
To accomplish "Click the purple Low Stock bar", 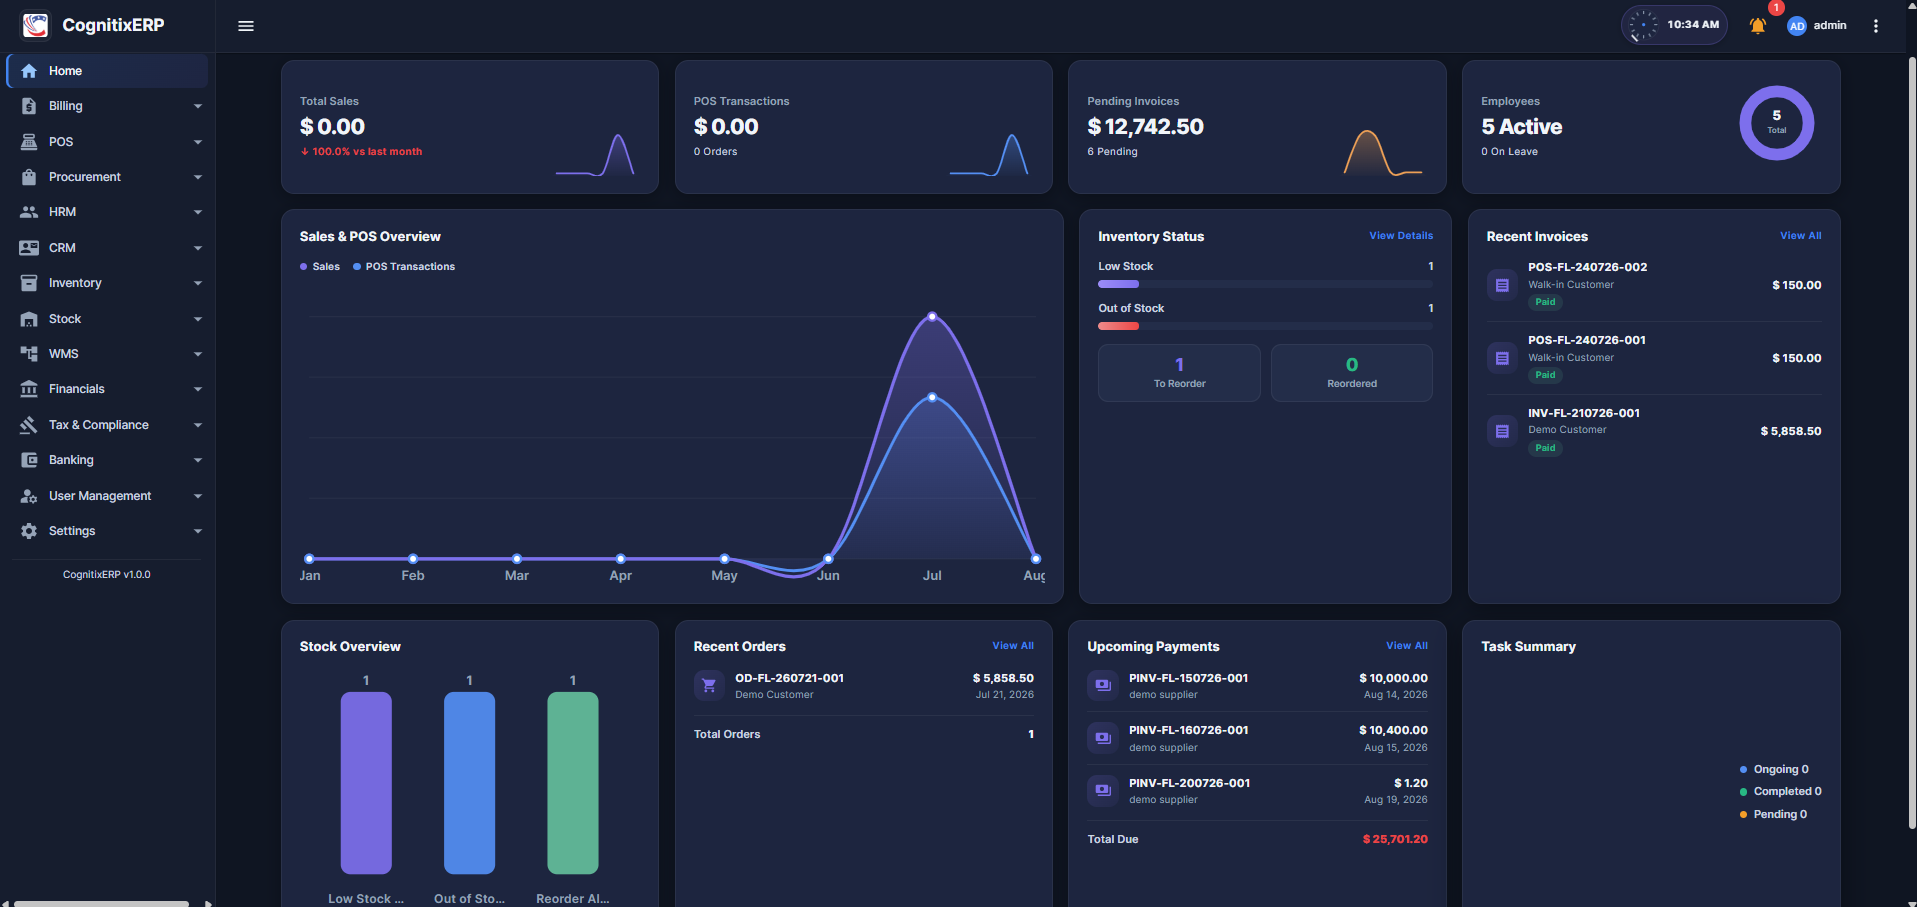I will 366,783.
